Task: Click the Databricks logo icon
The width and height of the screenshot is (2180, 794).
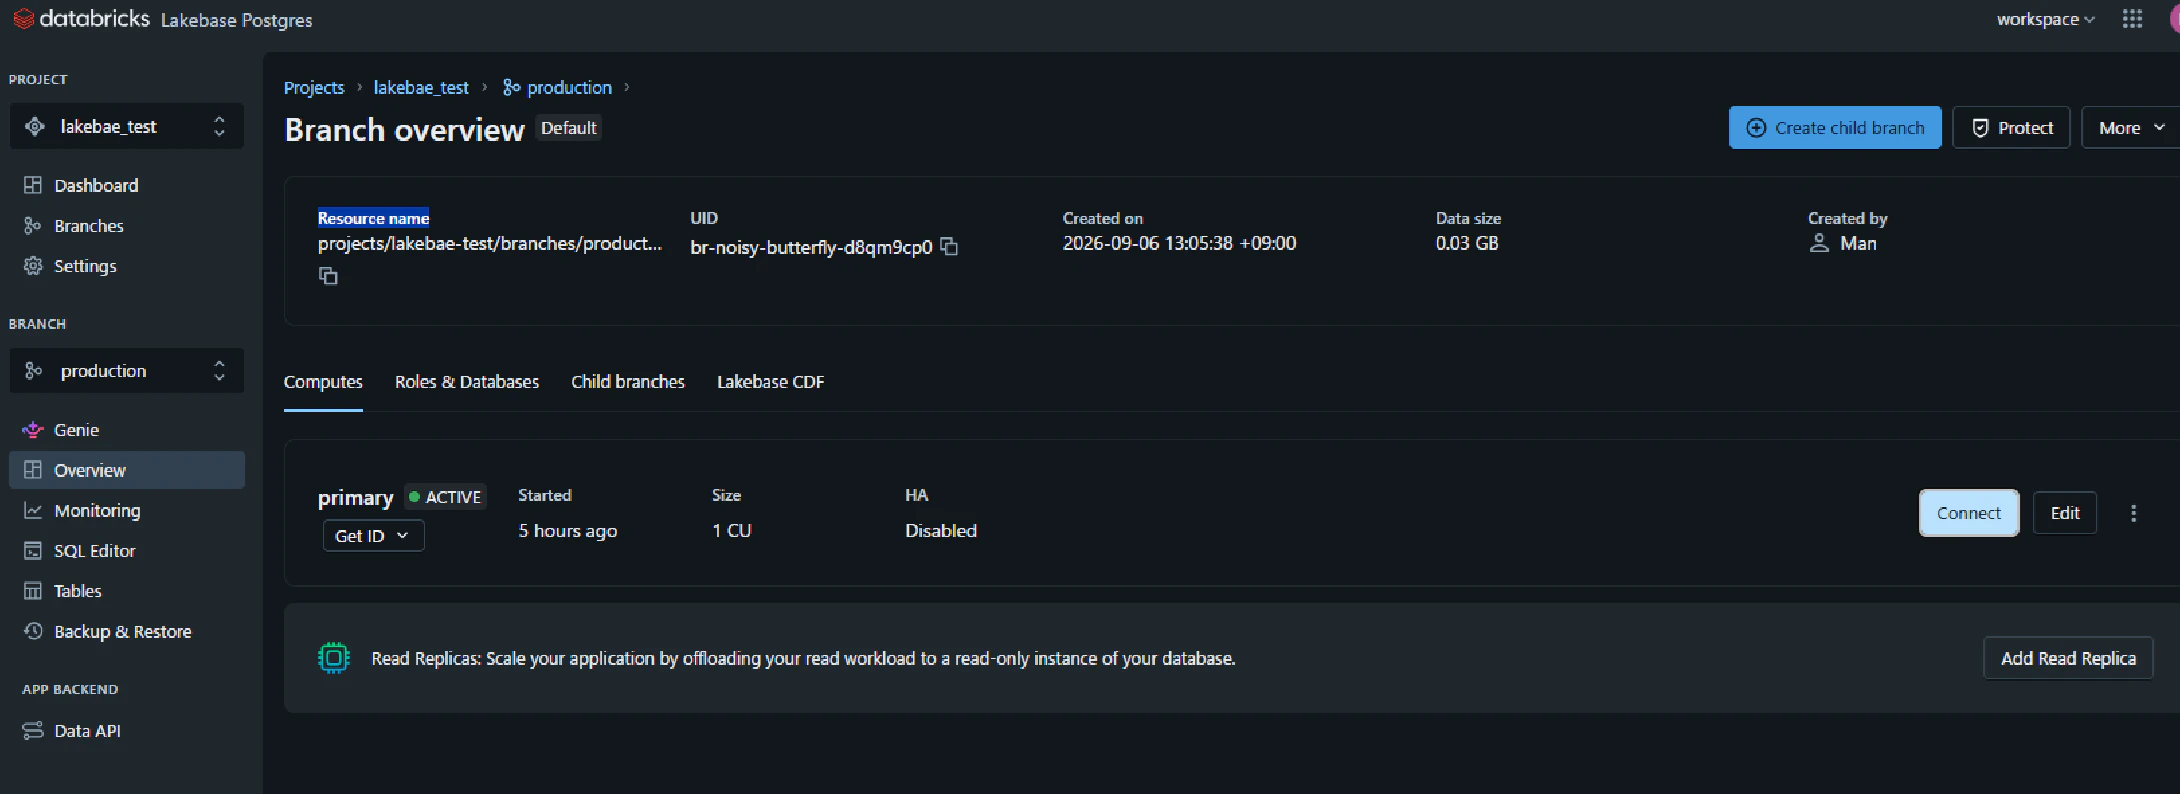Action: click(x=23, y=19)
